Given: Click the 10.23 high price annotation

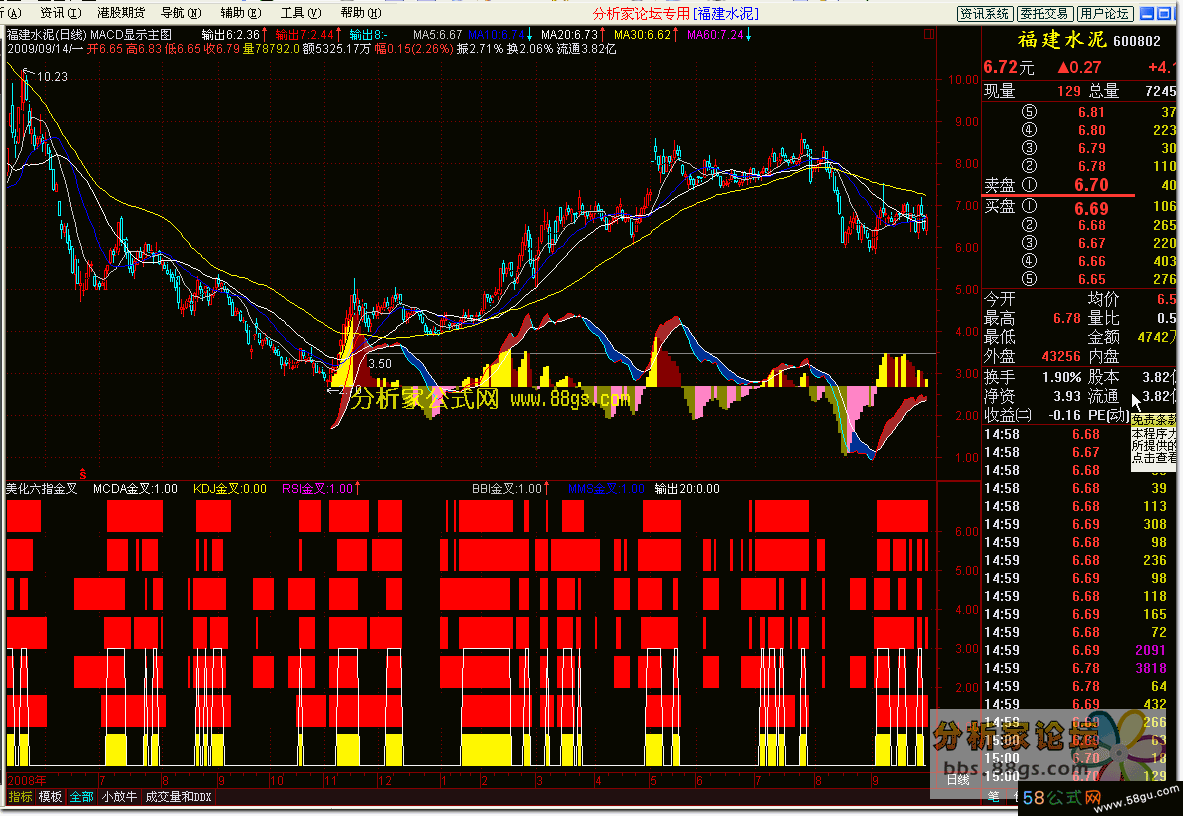Looking at the screenshot, I should (x=52, y=77).
